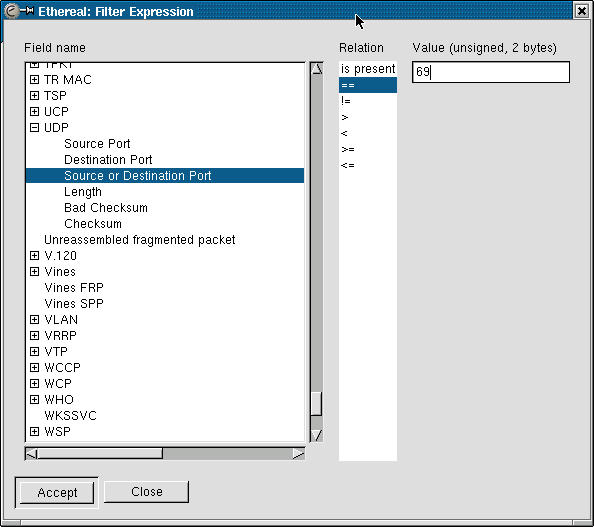Expand the WCCP protocol node
This screenshot has width=594, height=527.
[34, 367]
